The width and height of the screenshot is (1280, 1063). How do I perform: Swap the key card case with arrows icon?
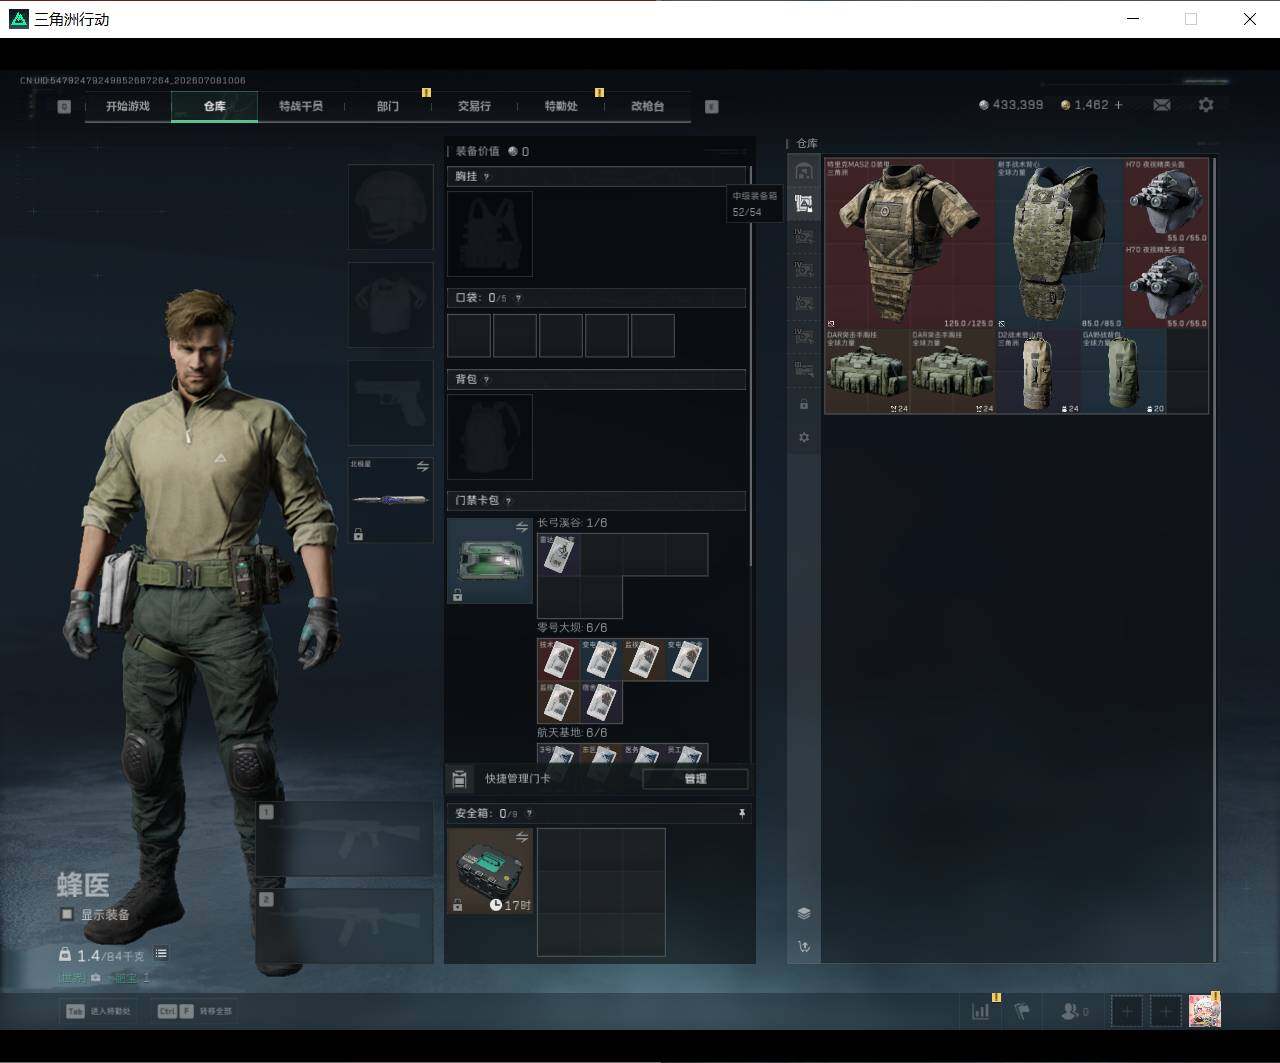click(x=522, y=527)
